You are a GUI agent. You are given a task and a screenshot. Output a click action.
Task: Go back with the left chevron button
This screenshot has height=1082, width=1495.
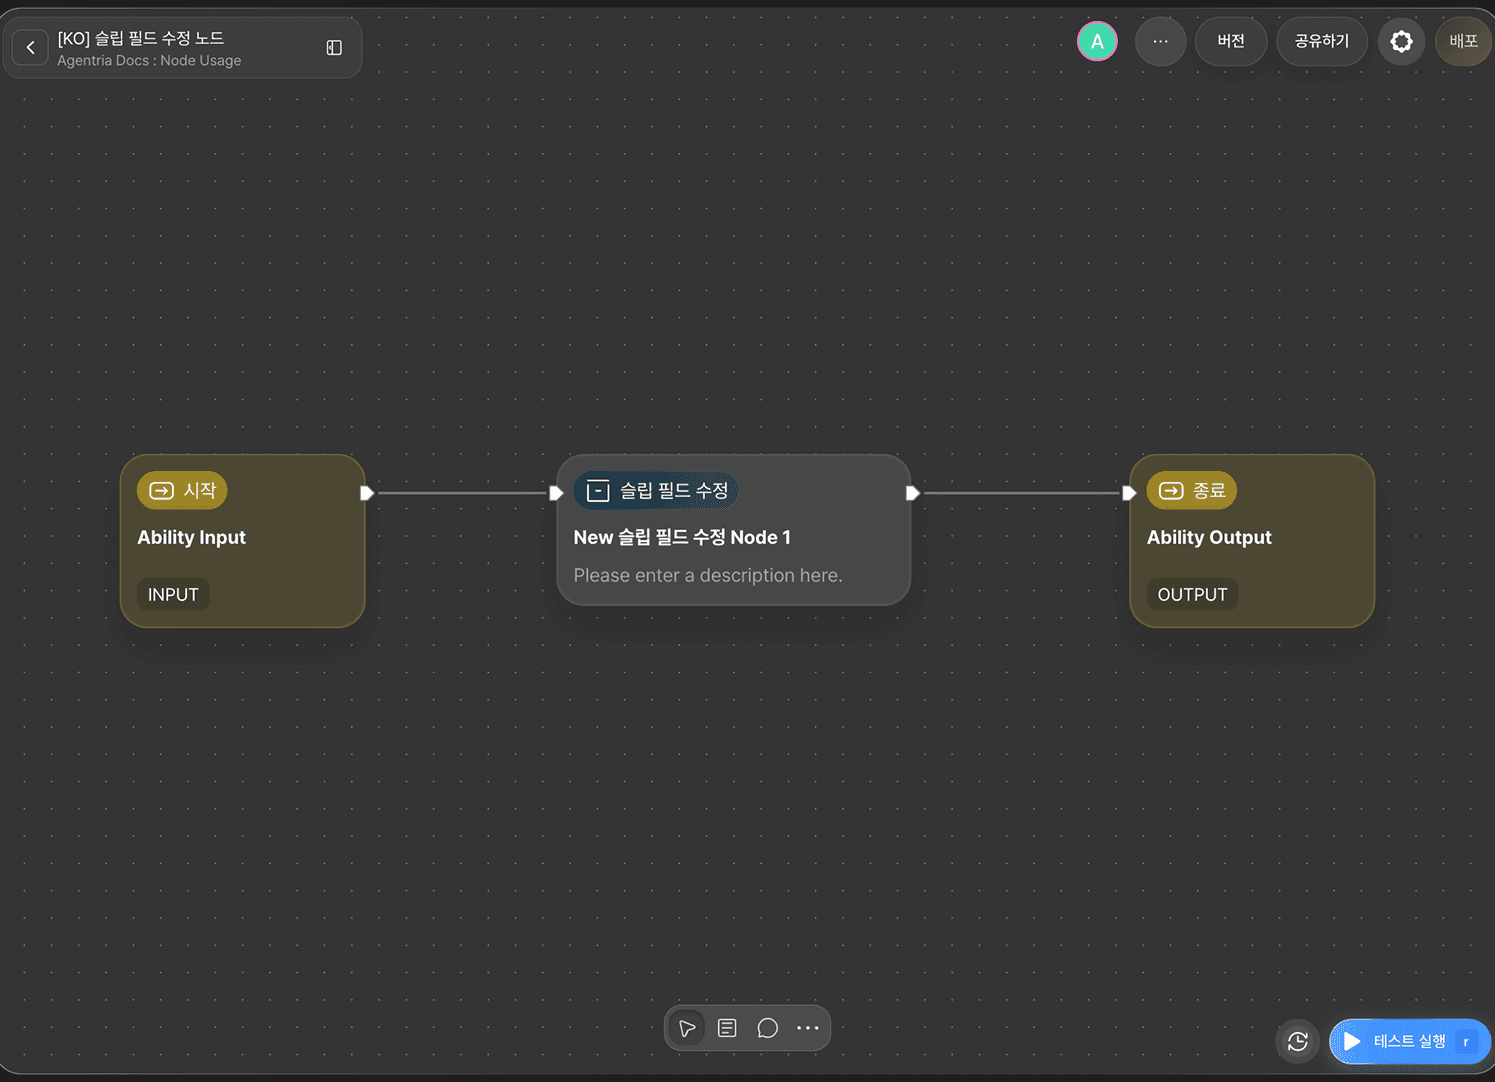click(x=30, y=47)
